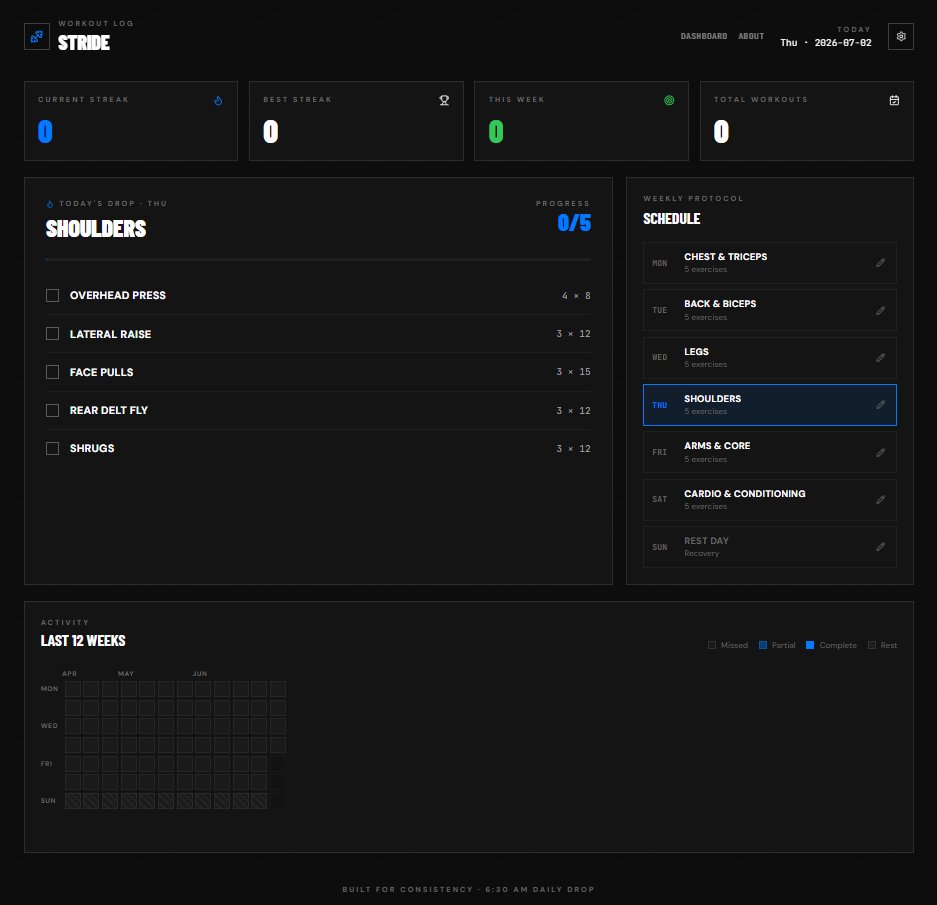The height and width of the screenshot is (905, 937).
Task: Toggle the Shrugs checkbox
Action: click(x=53, y=448)
